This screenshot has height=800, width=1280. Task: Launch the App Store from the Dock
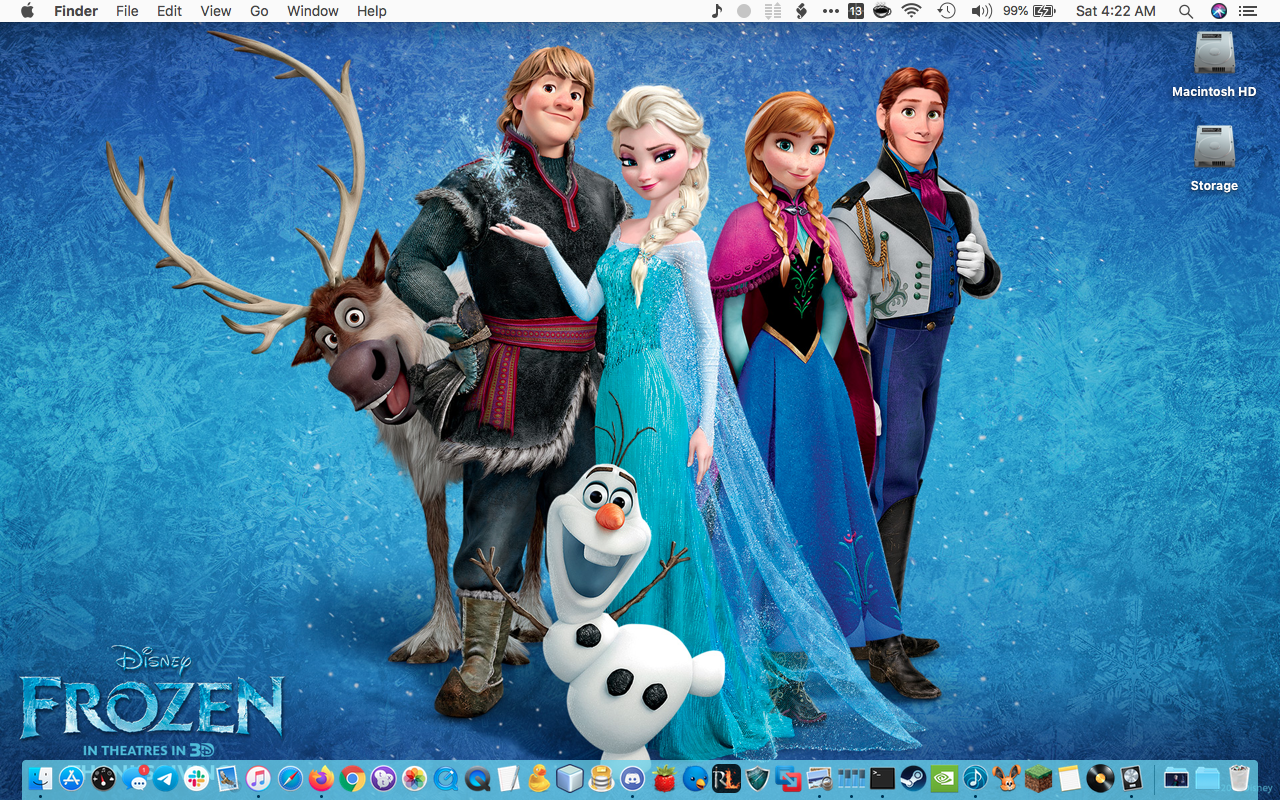tap(71, 778)
